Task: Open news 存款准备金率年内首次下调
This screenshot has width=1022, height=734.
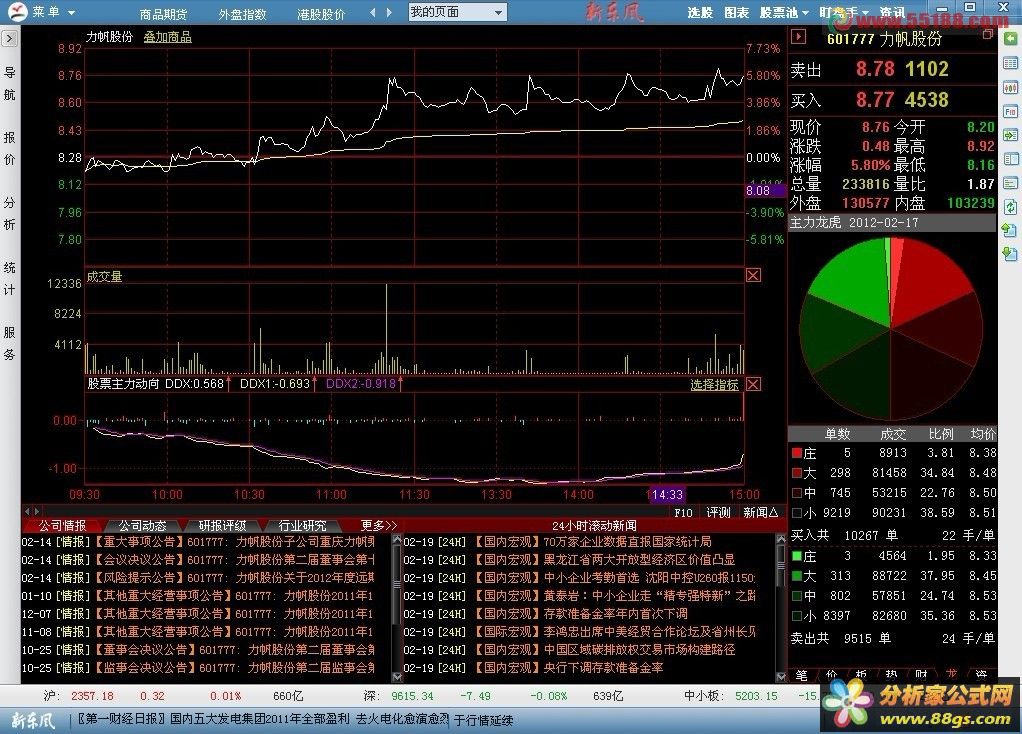Action: tap(546, 614)
